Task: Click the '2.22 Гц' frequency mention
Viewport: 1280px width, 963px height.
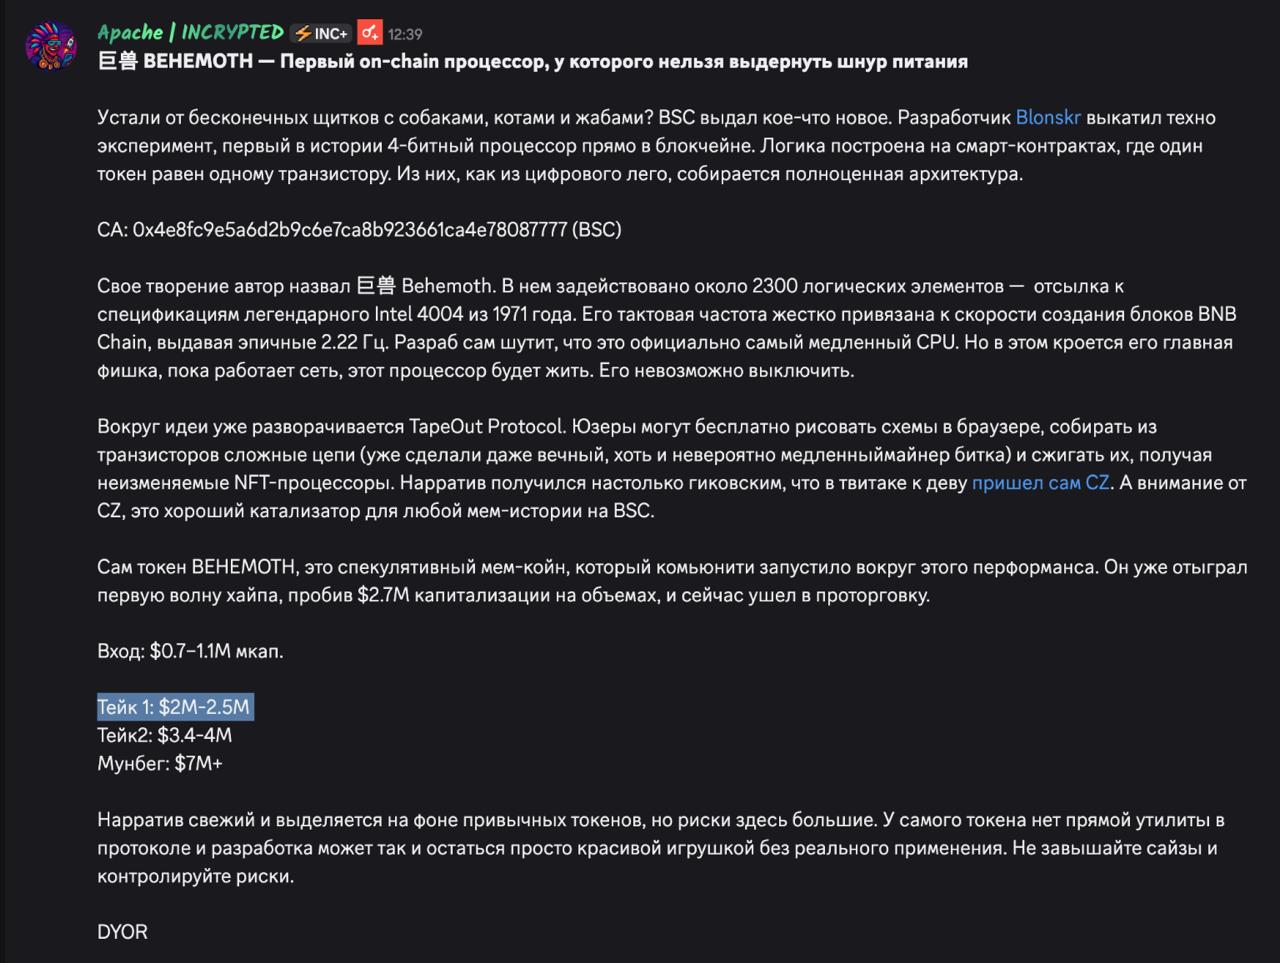Action: 355,342
